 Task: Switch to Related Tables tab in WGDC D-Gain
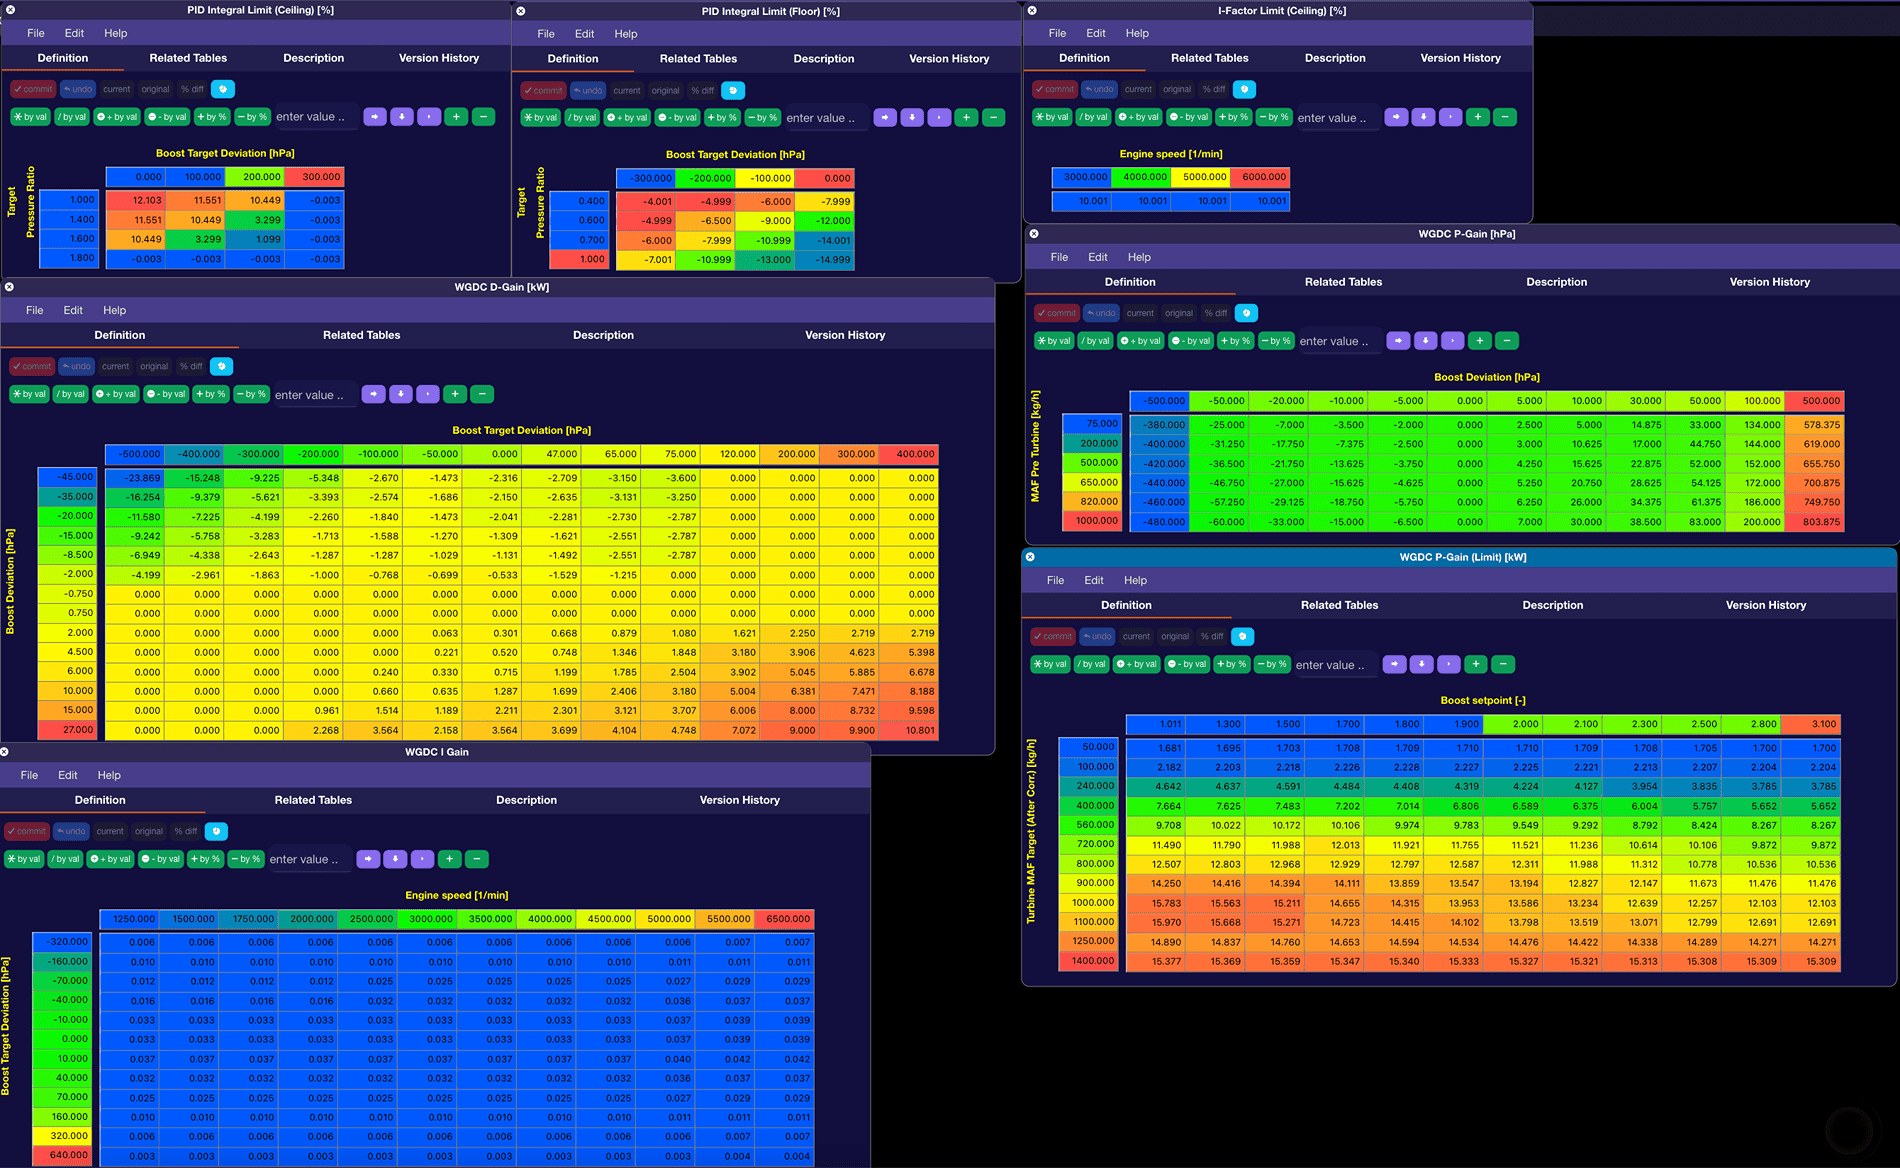click(361, 335)
